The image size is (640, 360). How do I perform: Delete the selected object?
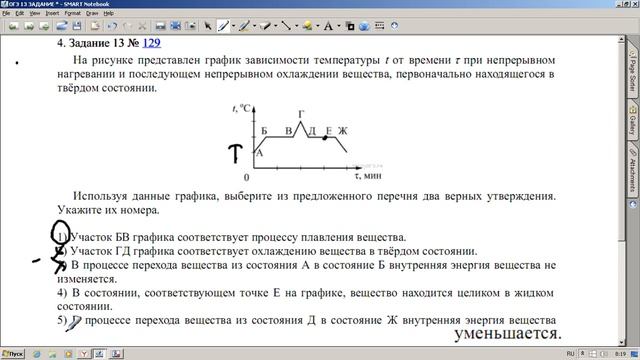(142, 26)
